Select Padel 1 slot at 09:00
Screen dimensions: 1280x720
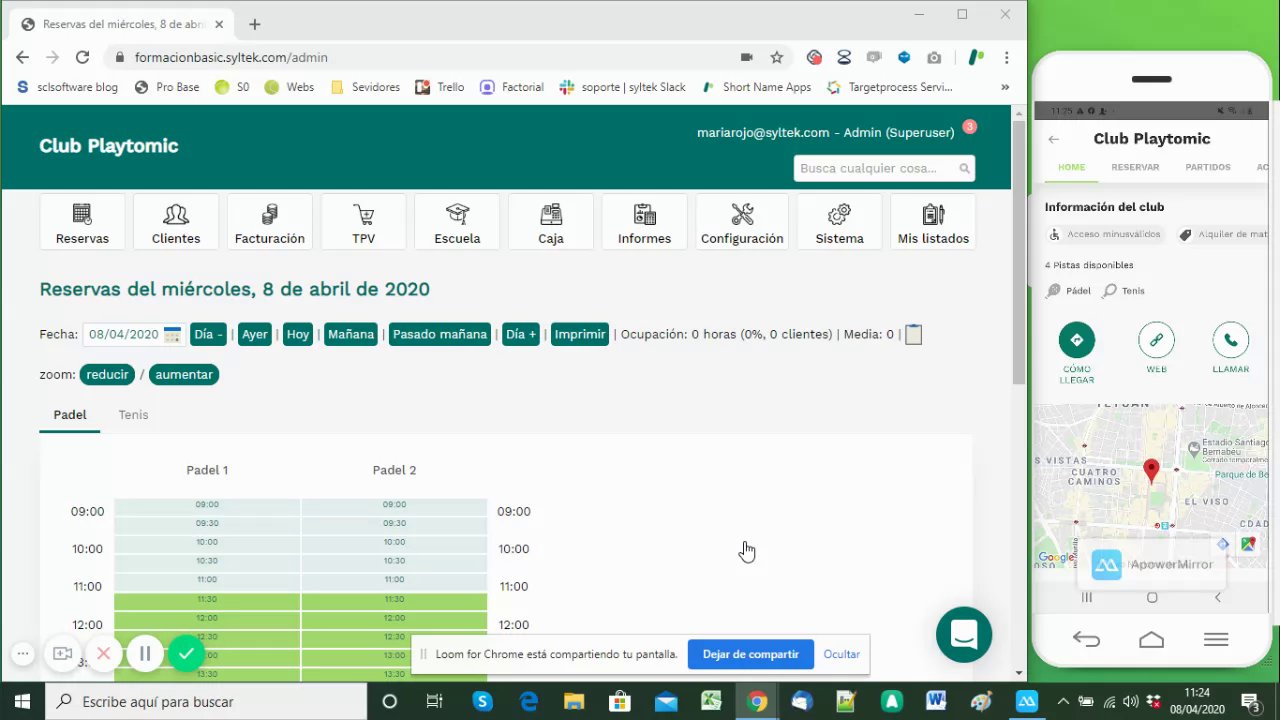[207, 505]
